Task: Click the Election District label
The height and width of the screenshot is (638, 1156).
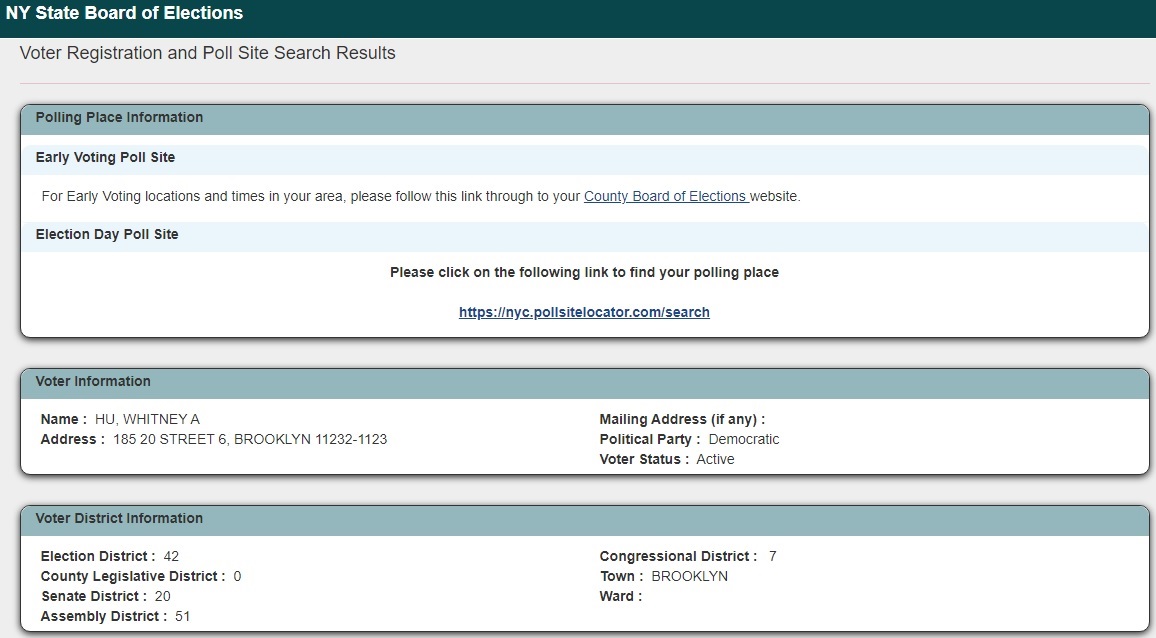Action: point(98,556)
